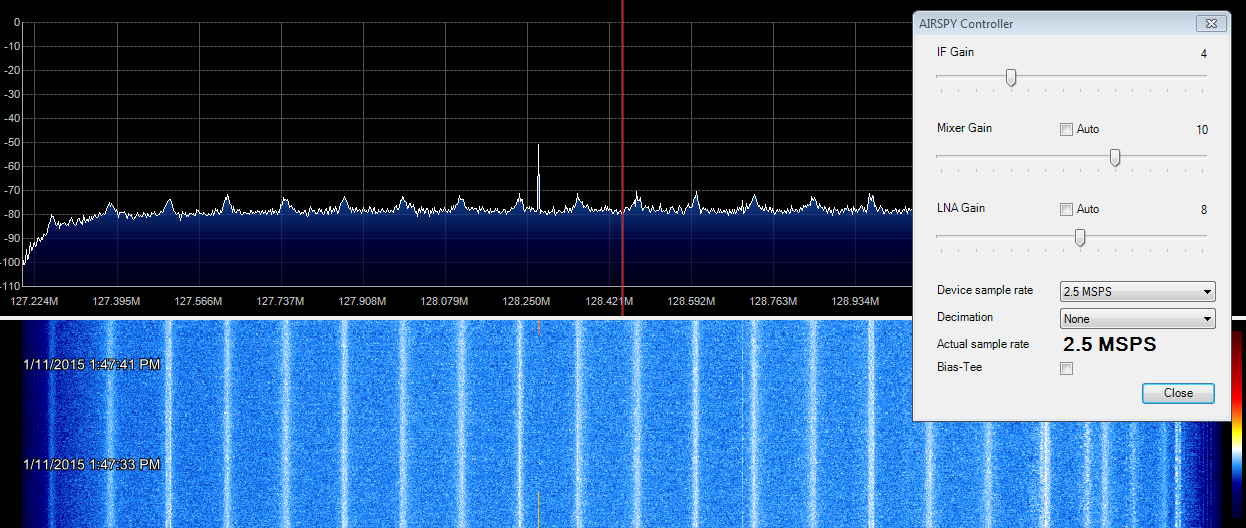The width and height of the screenshot is (1246, 528).
Task: Click the 127.908M frequency label
Action: tap(362, 300)
